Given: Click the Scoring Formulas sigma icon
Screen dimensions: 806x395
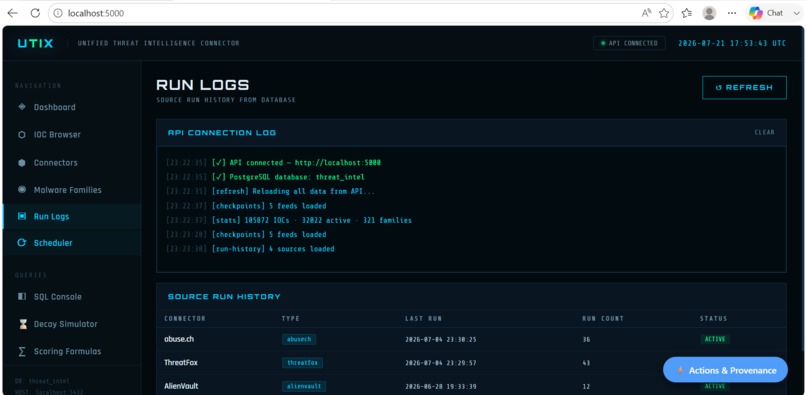Looking at the screenshot, I should 22,351.
